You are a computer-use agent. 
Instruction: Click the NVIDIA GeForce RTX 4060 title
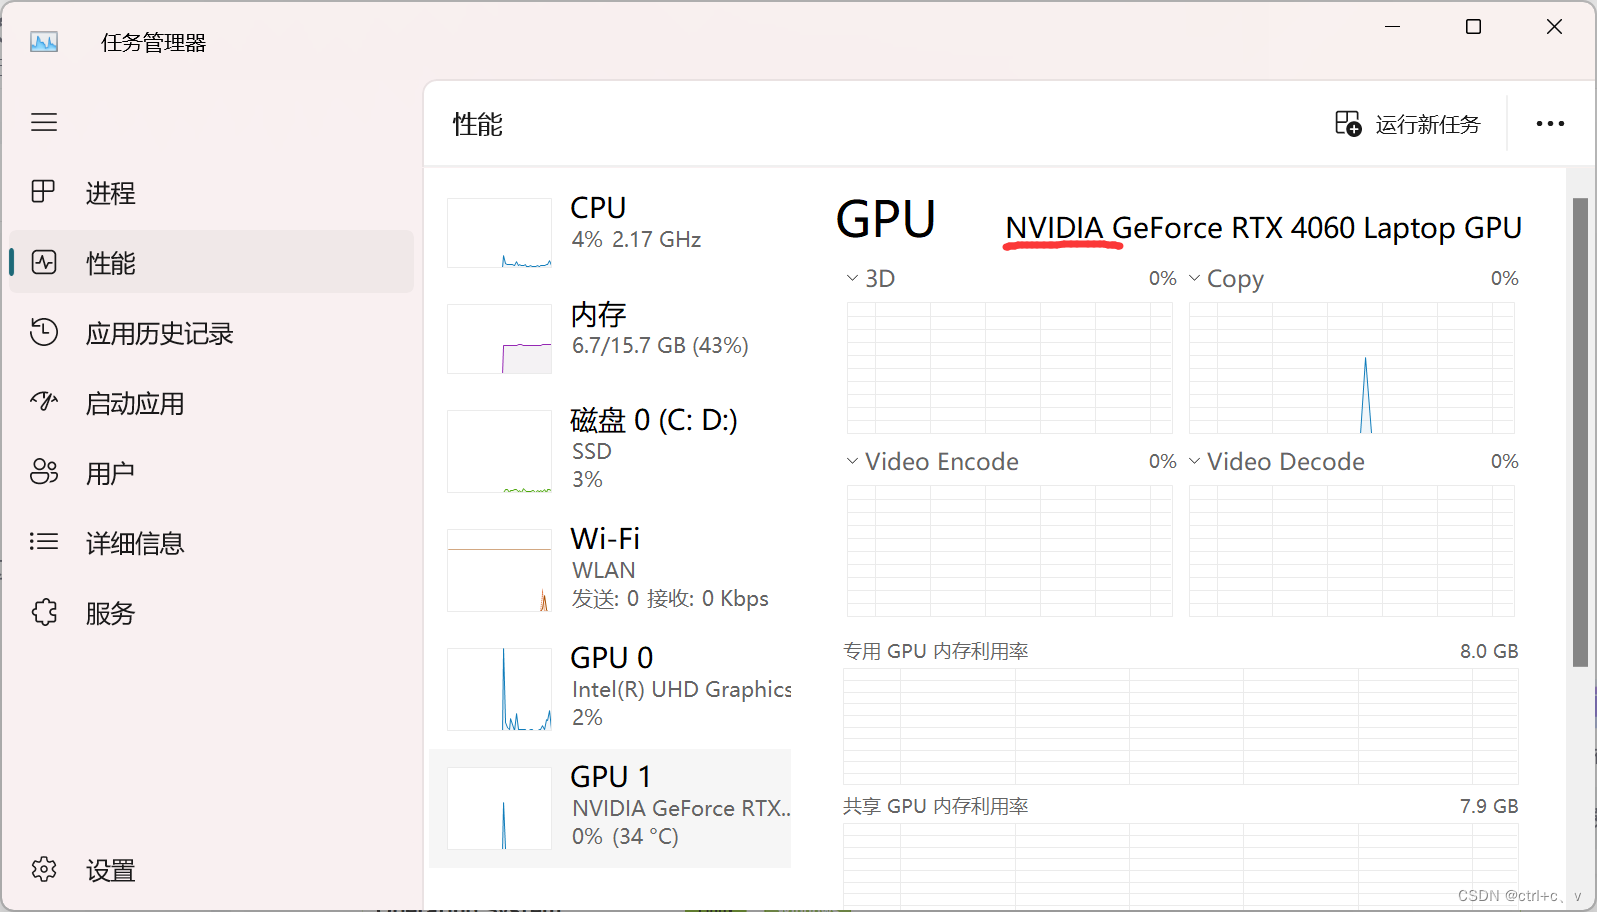click(x=1263, y=229)
